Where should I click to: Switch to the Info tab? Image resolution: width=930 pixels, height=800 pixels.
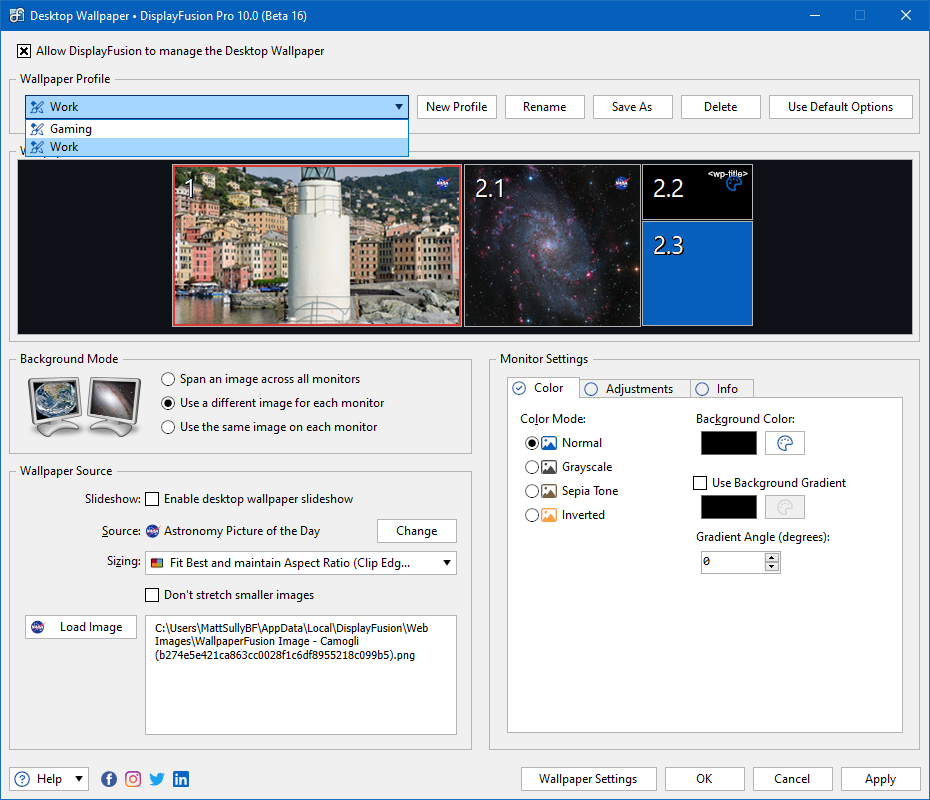(x=722, y=389)
